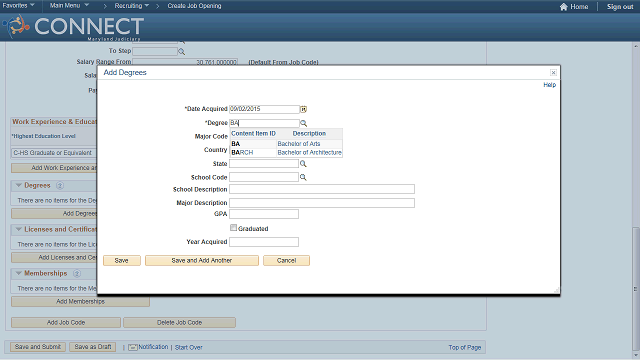The width and height of the screenshot is (640, 360).
Task: Click the Home house icon
Action: (x=563, y=7)
